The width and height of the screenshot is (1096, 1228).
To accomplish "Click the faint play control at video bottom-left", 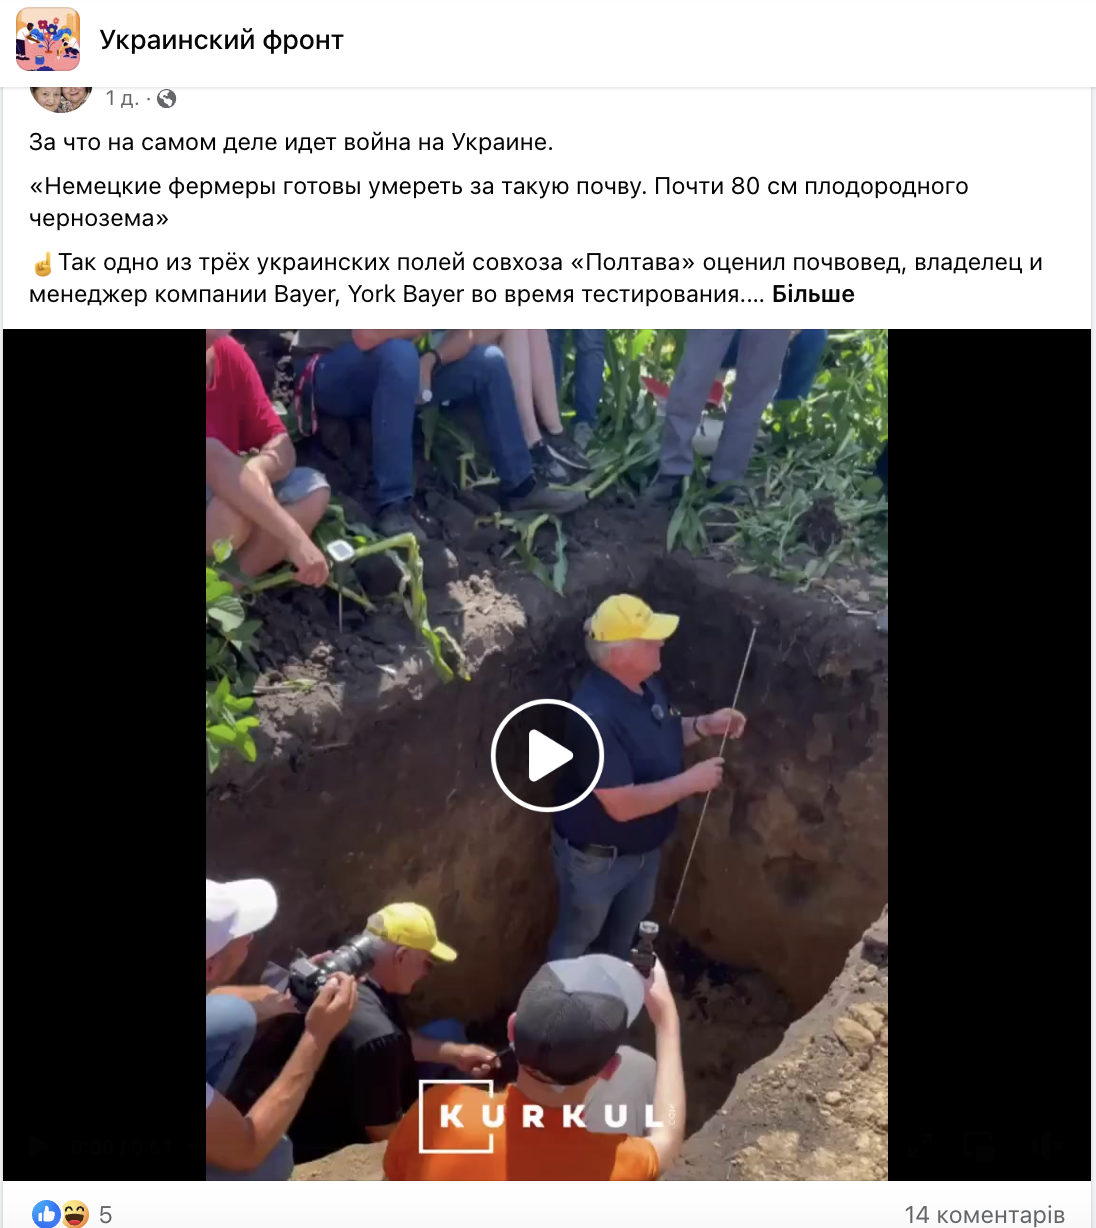I will click(x=37, y=1146).
